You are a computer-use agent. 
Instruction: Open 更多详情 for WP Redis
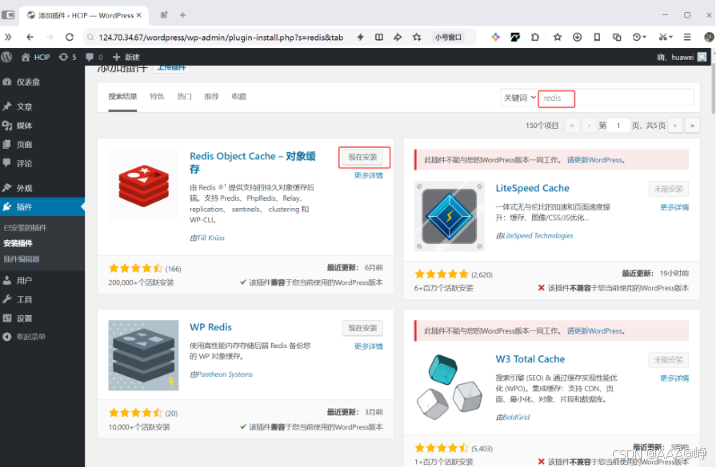coord(369,346)
